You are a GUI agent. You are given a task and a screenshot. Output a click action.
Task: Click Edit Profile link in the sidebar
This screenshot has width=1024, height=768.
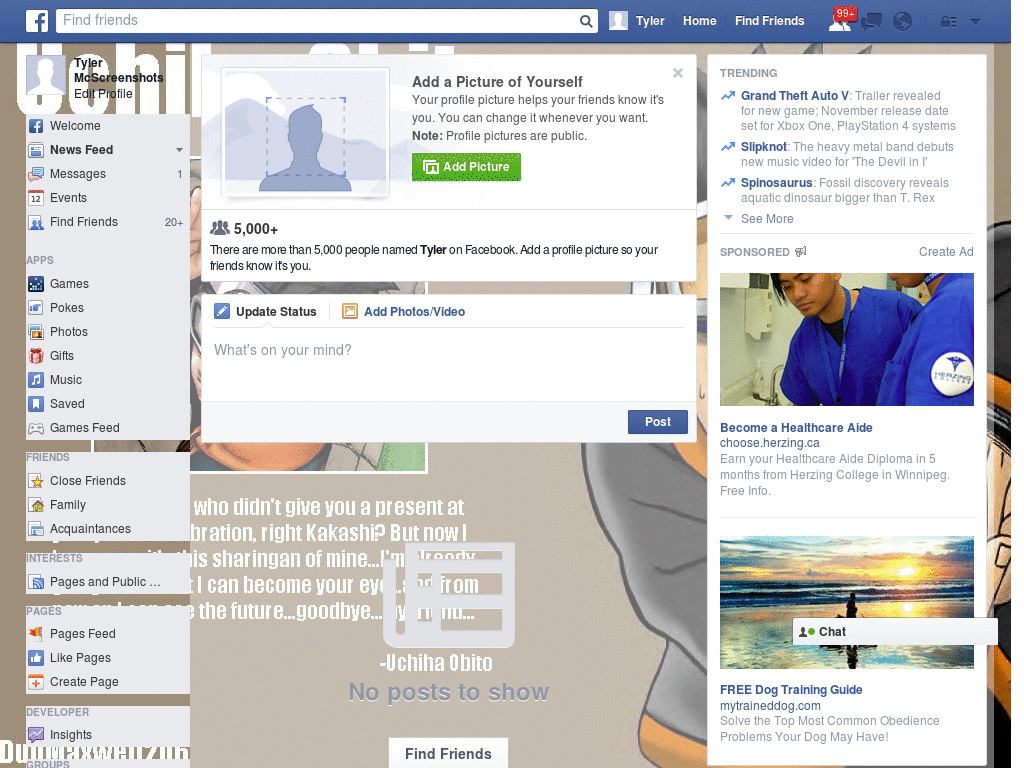click(x=103, y=93)
